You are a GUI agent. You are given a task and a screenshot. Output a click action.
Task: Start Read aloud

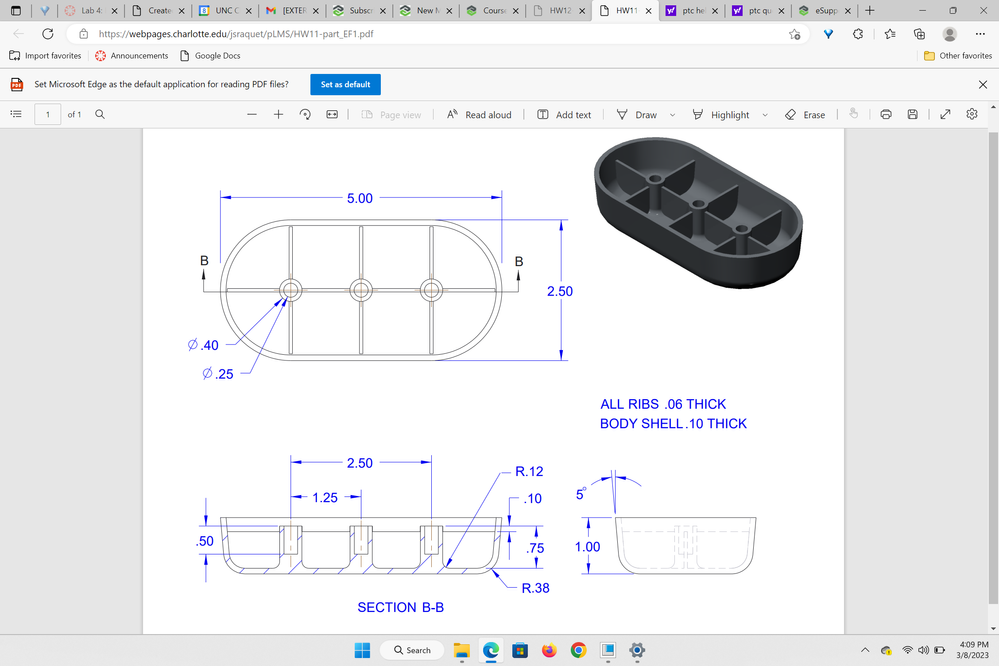(479, 115)
